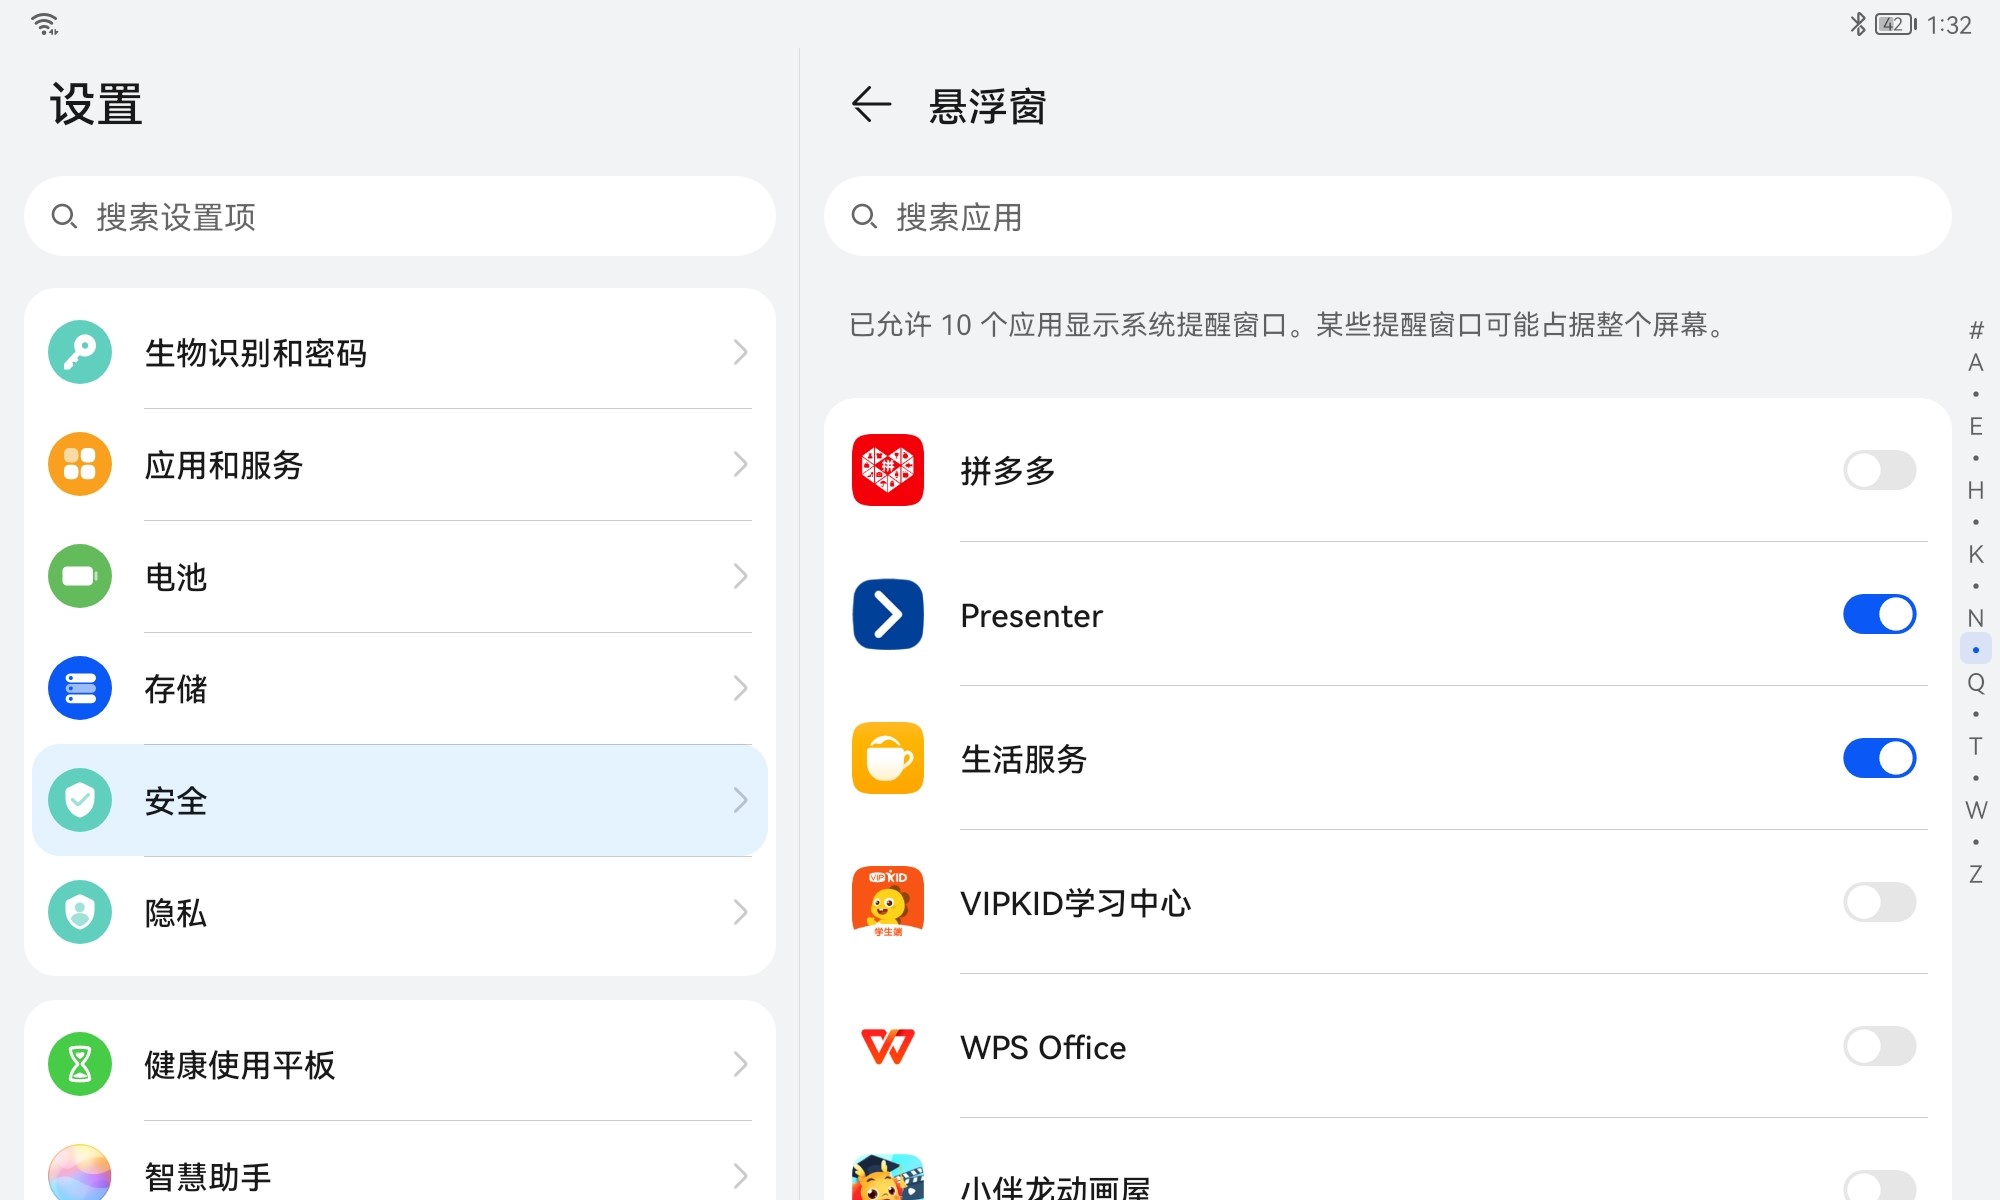The height and width of the screenshot is (1200, 2000).
Task: Jump to letter E in index
Action: (1976, 426)
